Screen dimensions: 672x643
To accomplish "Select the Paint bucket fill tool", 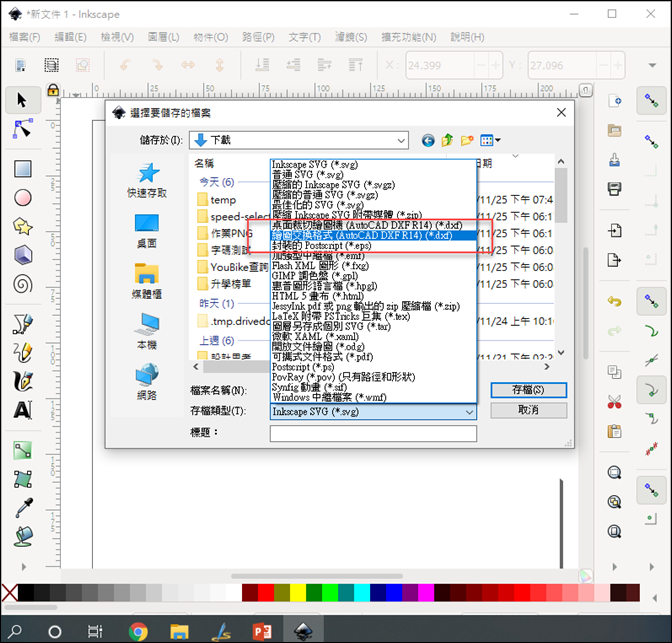I will point(24,536).
